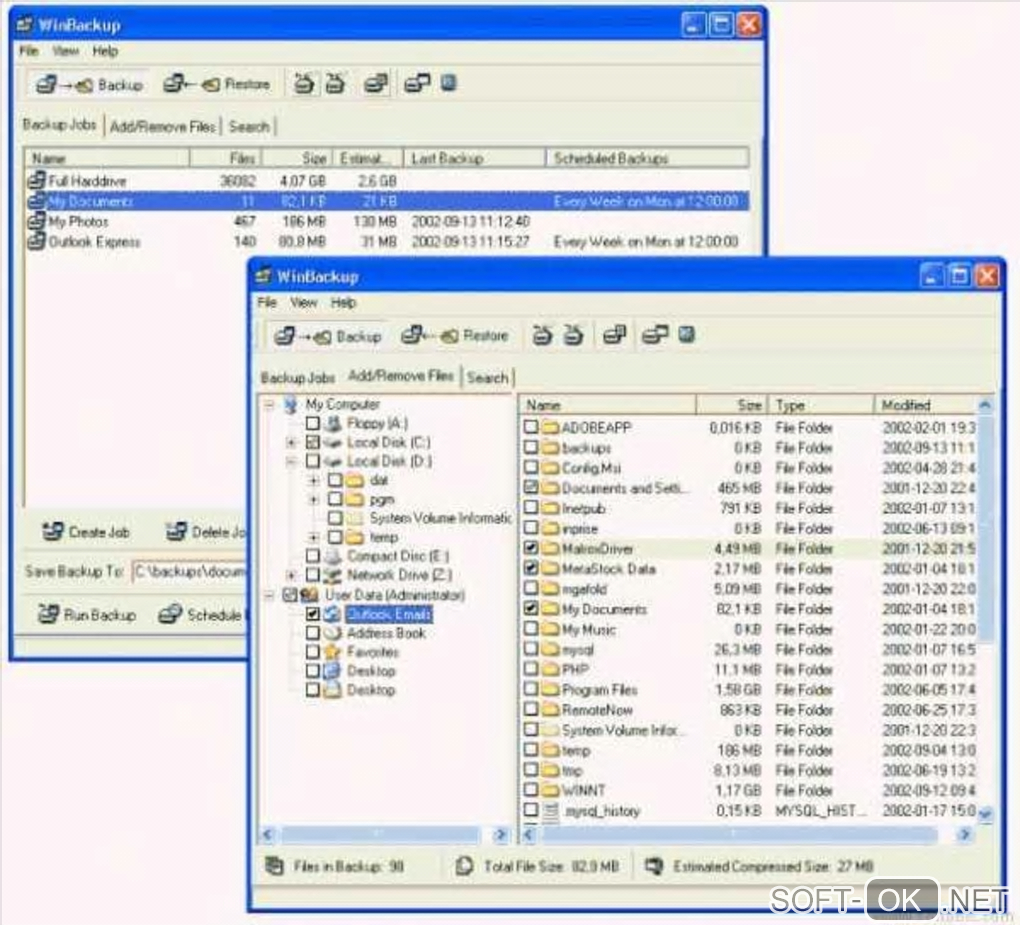
Task: Click Backup toolbar button in back window
Action: 89,85
